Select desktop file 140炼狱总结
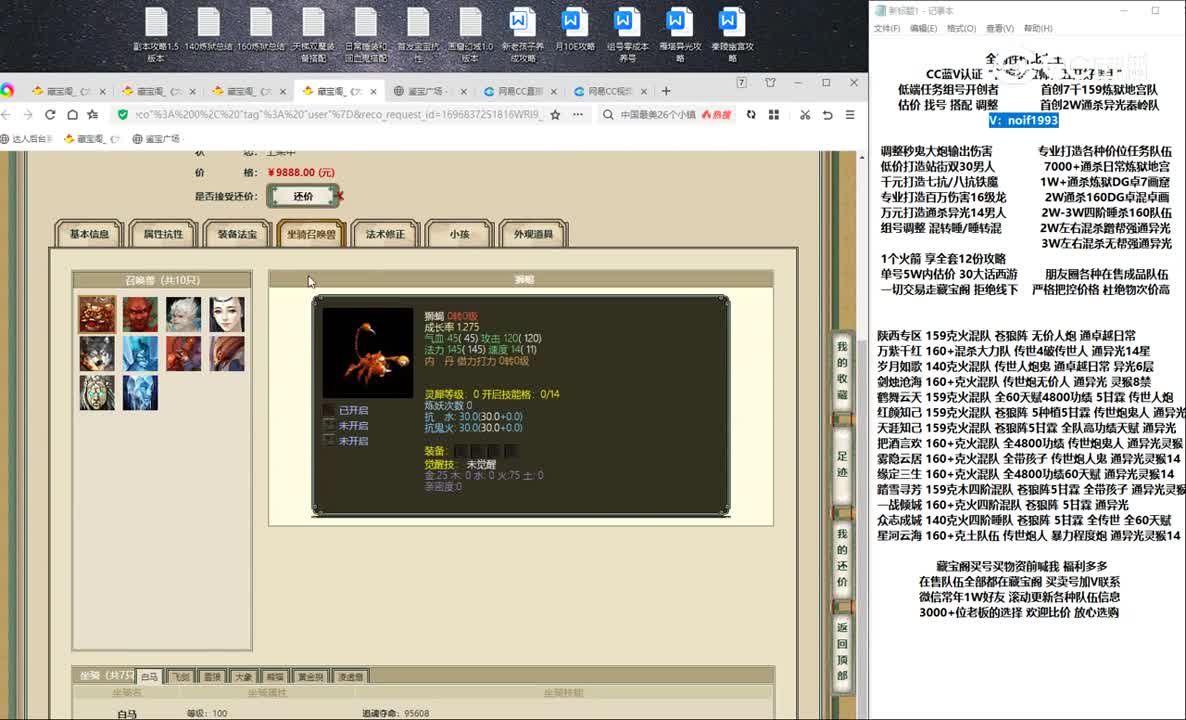 tap(209, 30)
